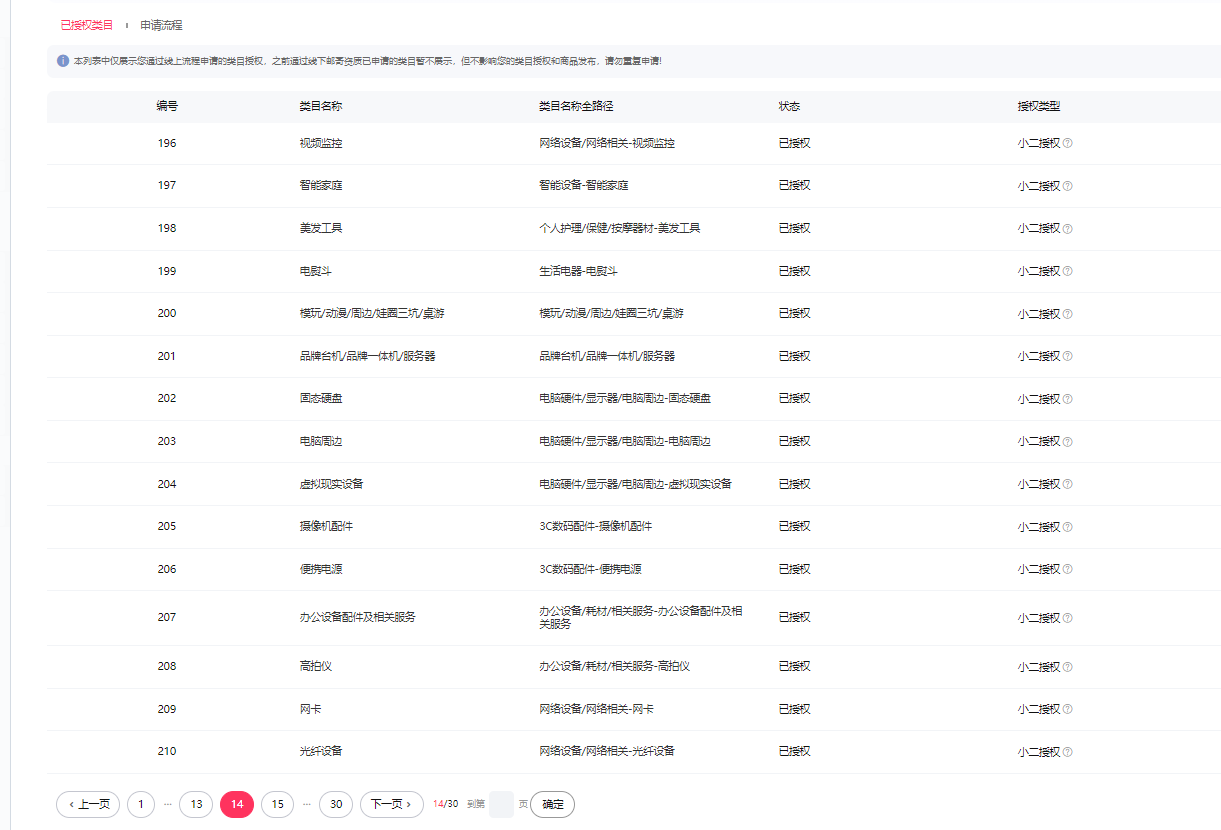Click help icon beside 小二授权 in row 210
This screenshot has height=830, width=1221.
pos(1068,752)
